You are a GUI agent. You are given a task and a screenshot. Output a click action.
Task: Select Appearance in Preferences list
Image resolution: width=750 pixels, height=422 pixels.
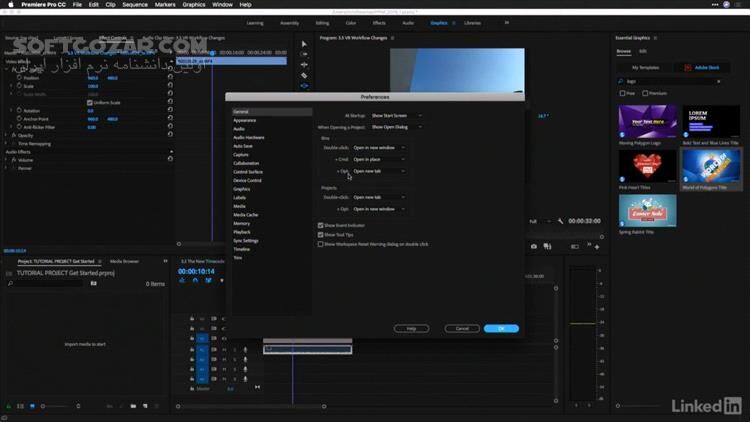pos(244,121)
